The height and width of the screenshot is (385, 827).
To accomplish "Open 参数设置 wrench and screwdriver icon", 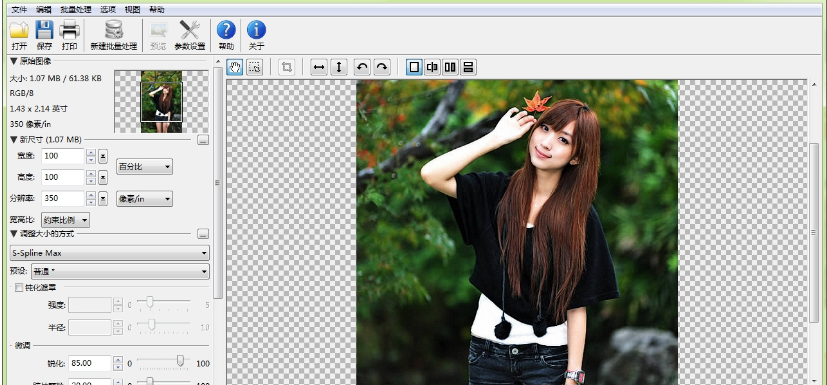I will [189, 30].
